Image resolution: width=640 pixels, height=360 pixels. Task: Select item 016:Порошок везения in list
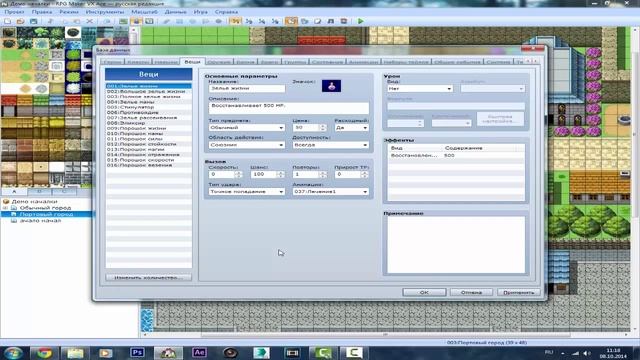click(x=149, y=165)
